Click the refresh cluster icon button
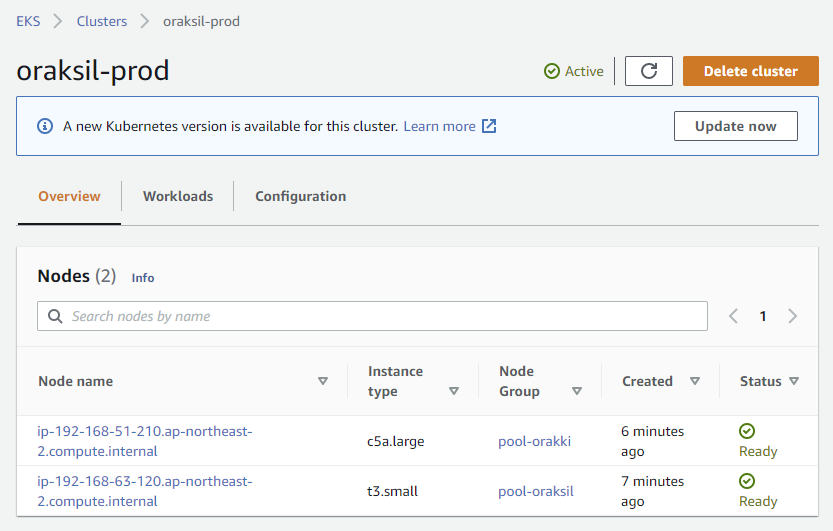The width and height of the screenshot is (833, 531). 649,71
